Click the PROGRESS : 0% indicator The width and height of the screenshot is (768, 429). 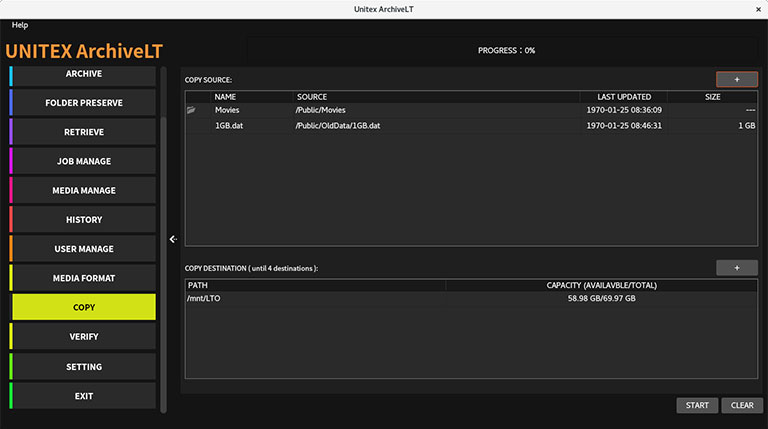(506, 50)
